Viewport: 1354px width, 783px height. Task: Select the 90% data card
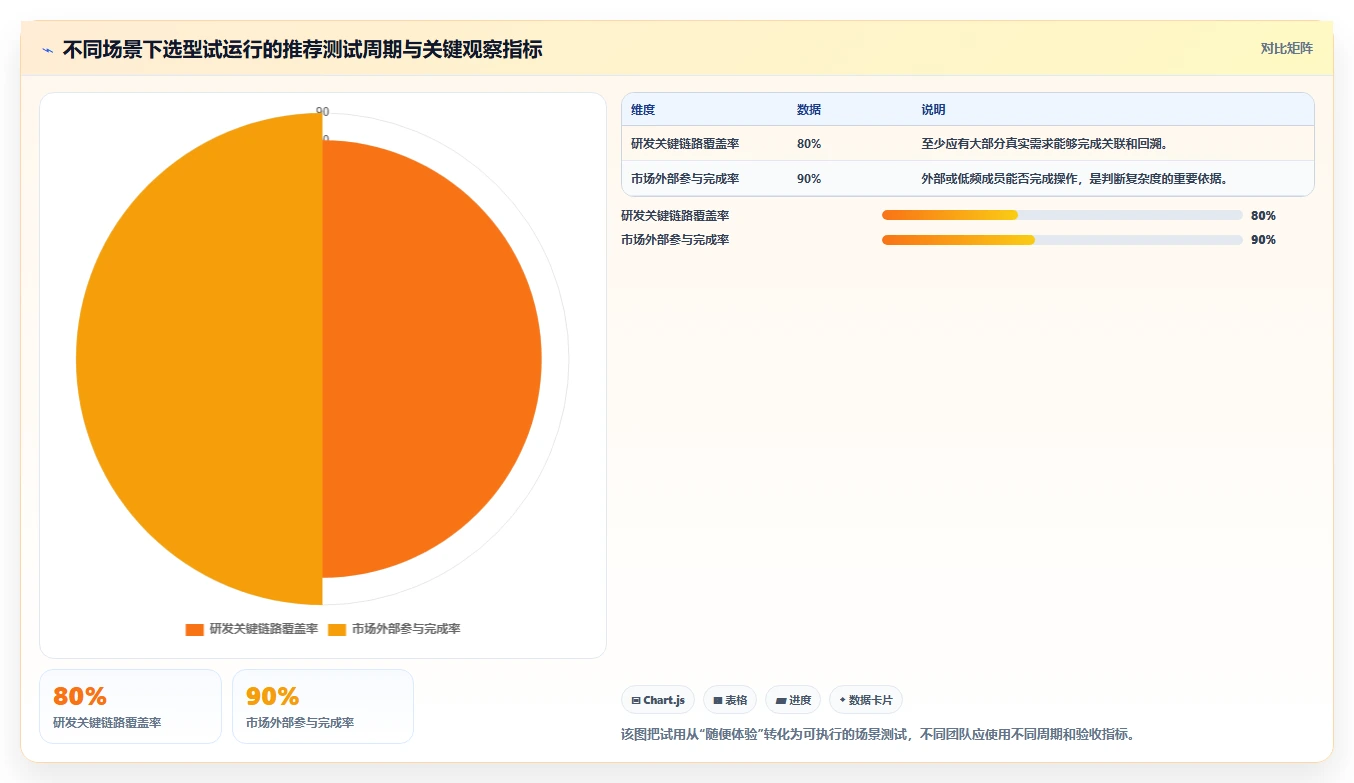[x=323, y=706]
